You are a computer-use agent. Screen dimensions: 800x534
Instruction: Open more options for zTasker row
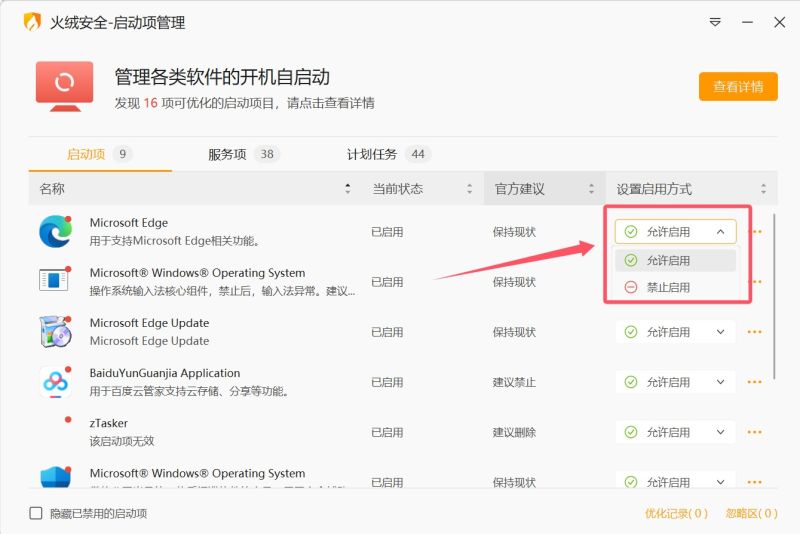pyautogui.click(x=754, y=432)
